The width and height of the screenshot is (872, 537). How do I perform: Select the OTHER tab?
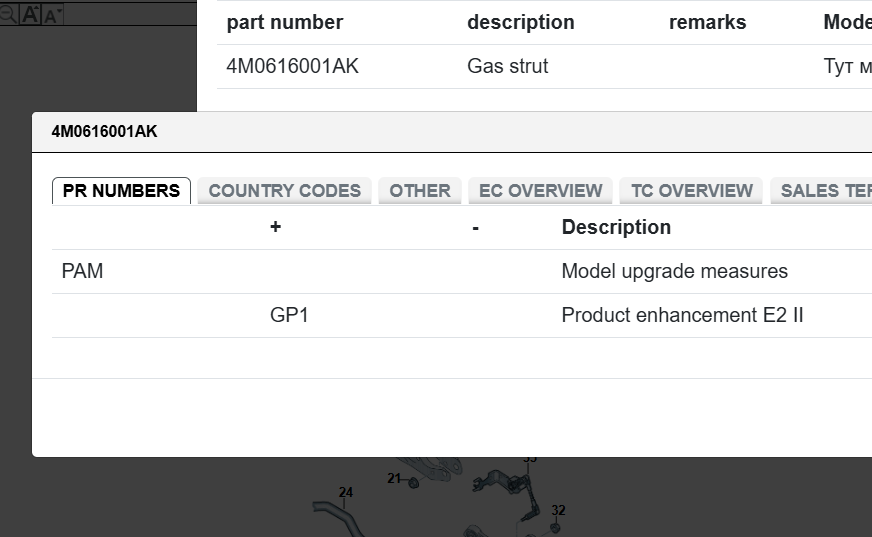[x=420, y=191]
